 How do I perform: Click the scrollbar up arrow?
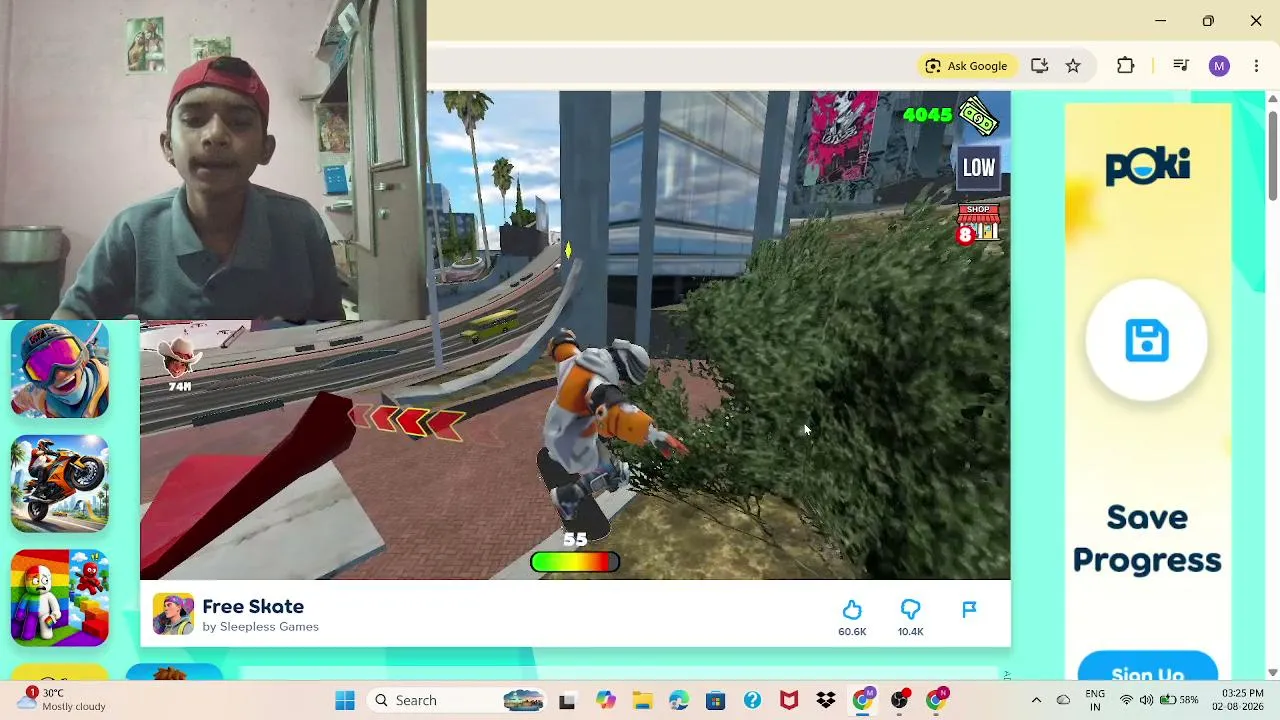pos(1272,98)
